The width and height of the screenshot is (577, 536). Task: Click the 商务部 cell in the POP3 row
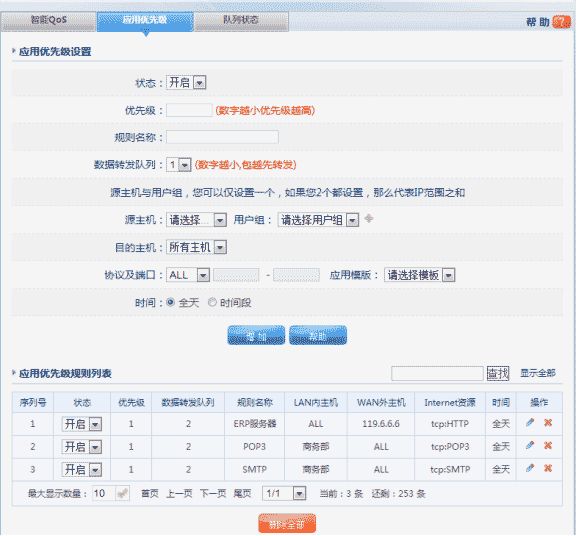click(316, 447)
